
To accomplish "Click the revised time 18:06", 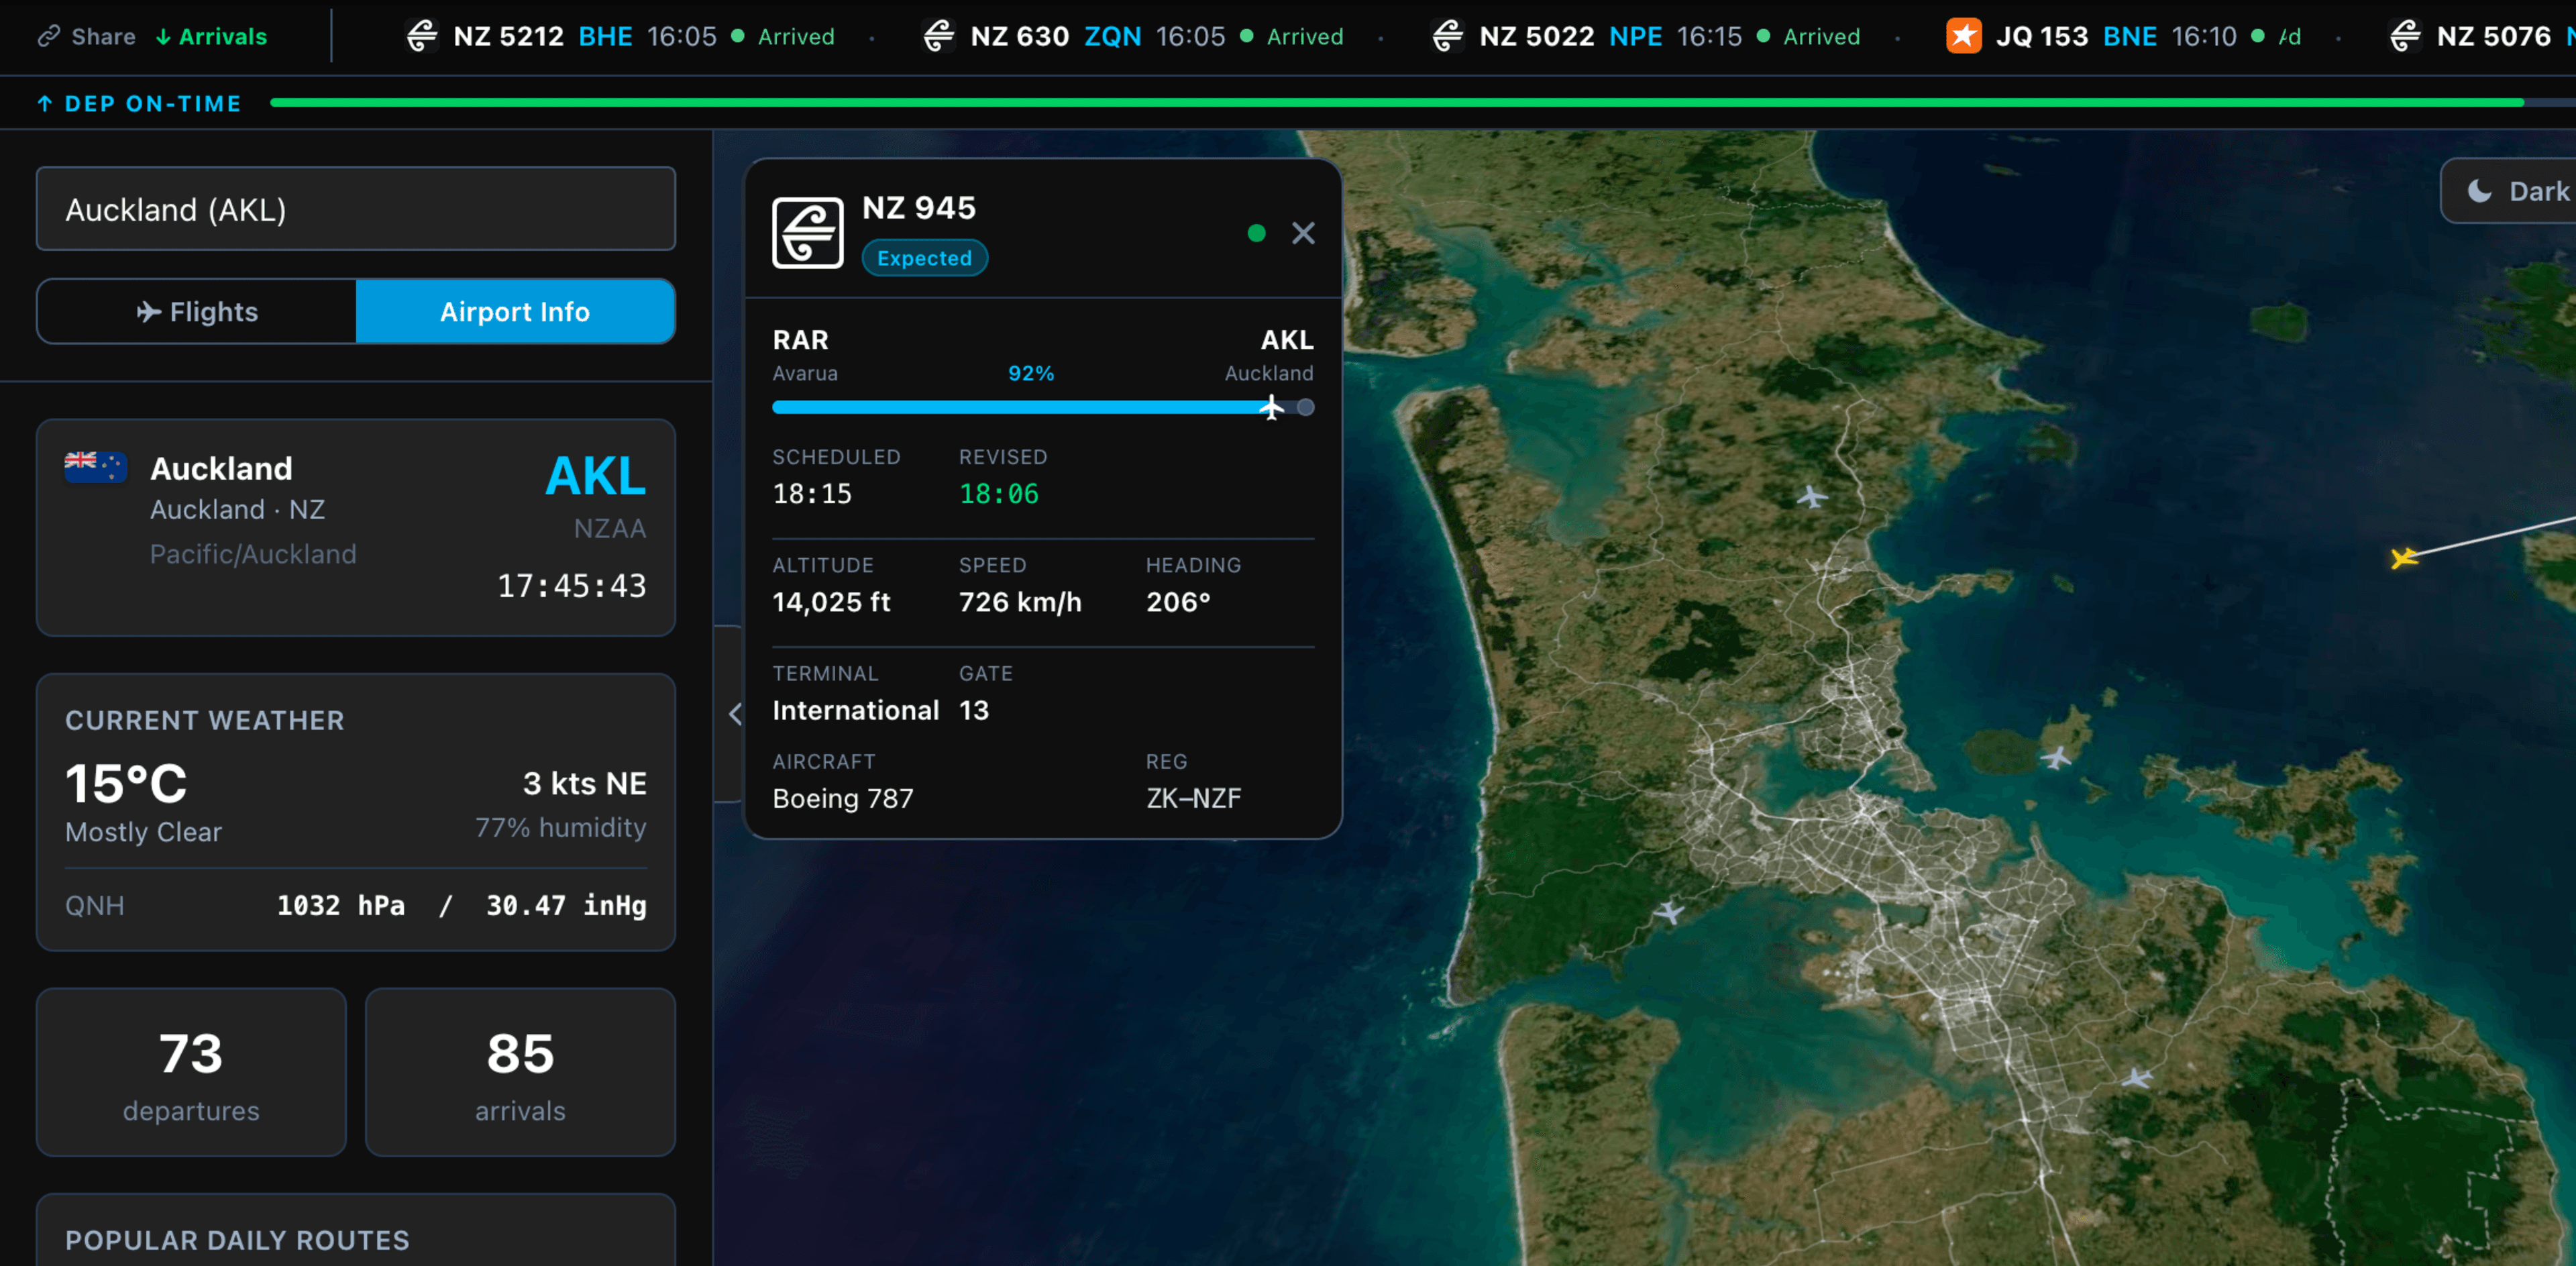I will coord(998,494).
